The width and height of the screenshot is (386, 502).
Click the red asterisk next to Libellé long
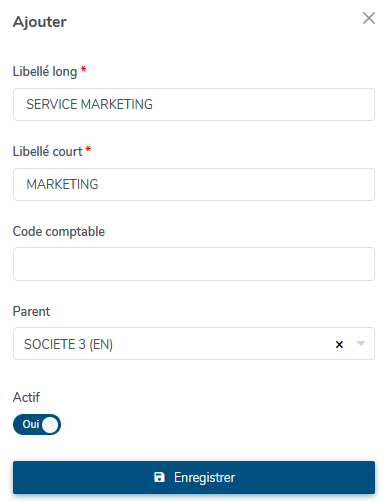click(83, 69)
